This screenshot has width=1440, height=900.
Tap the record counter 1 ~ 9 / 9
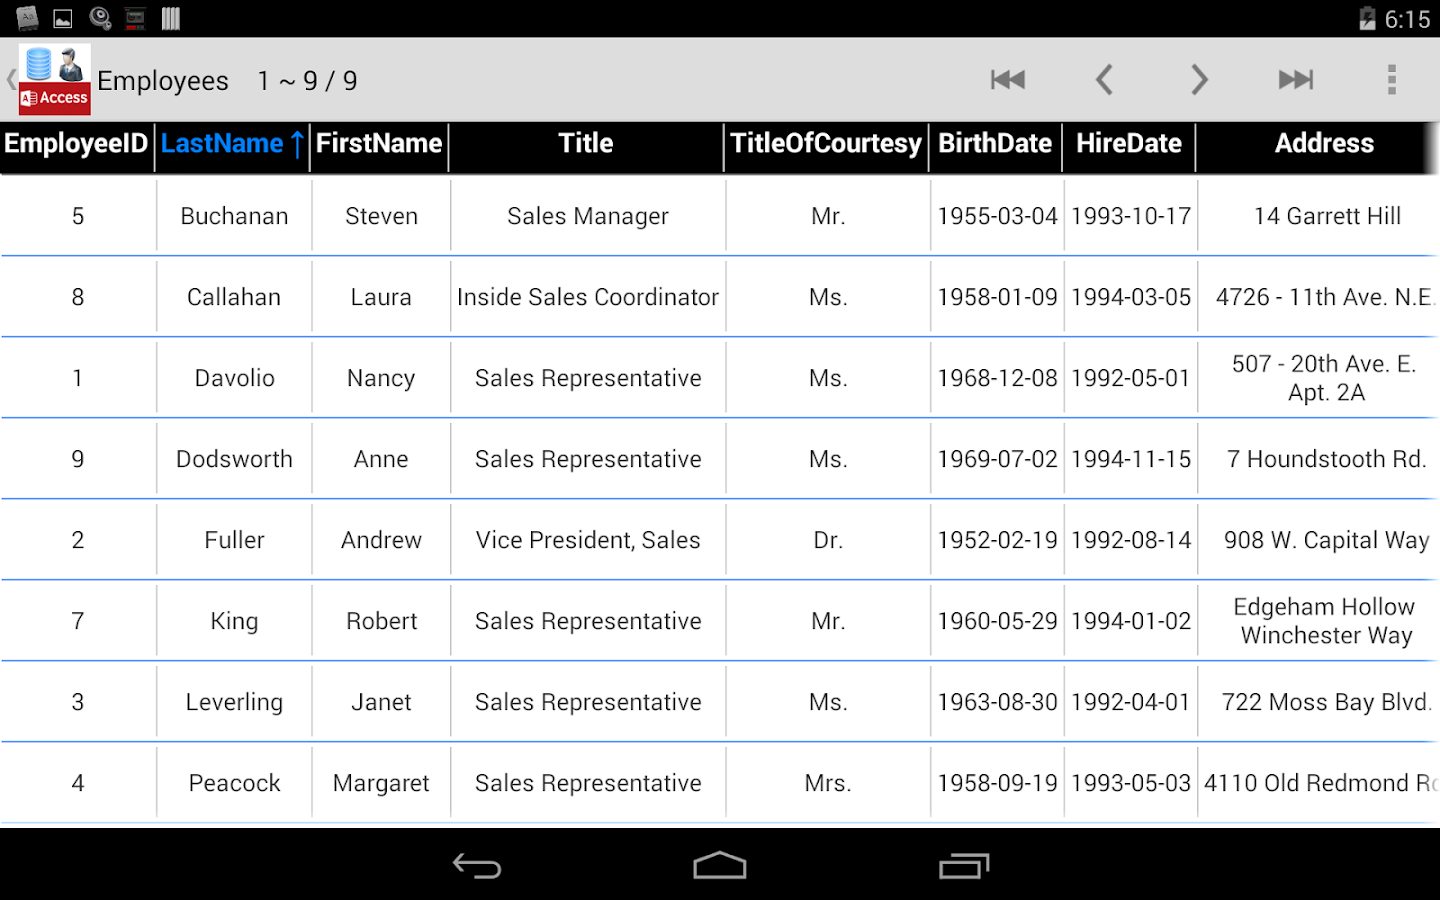click(x=307, y=80)
